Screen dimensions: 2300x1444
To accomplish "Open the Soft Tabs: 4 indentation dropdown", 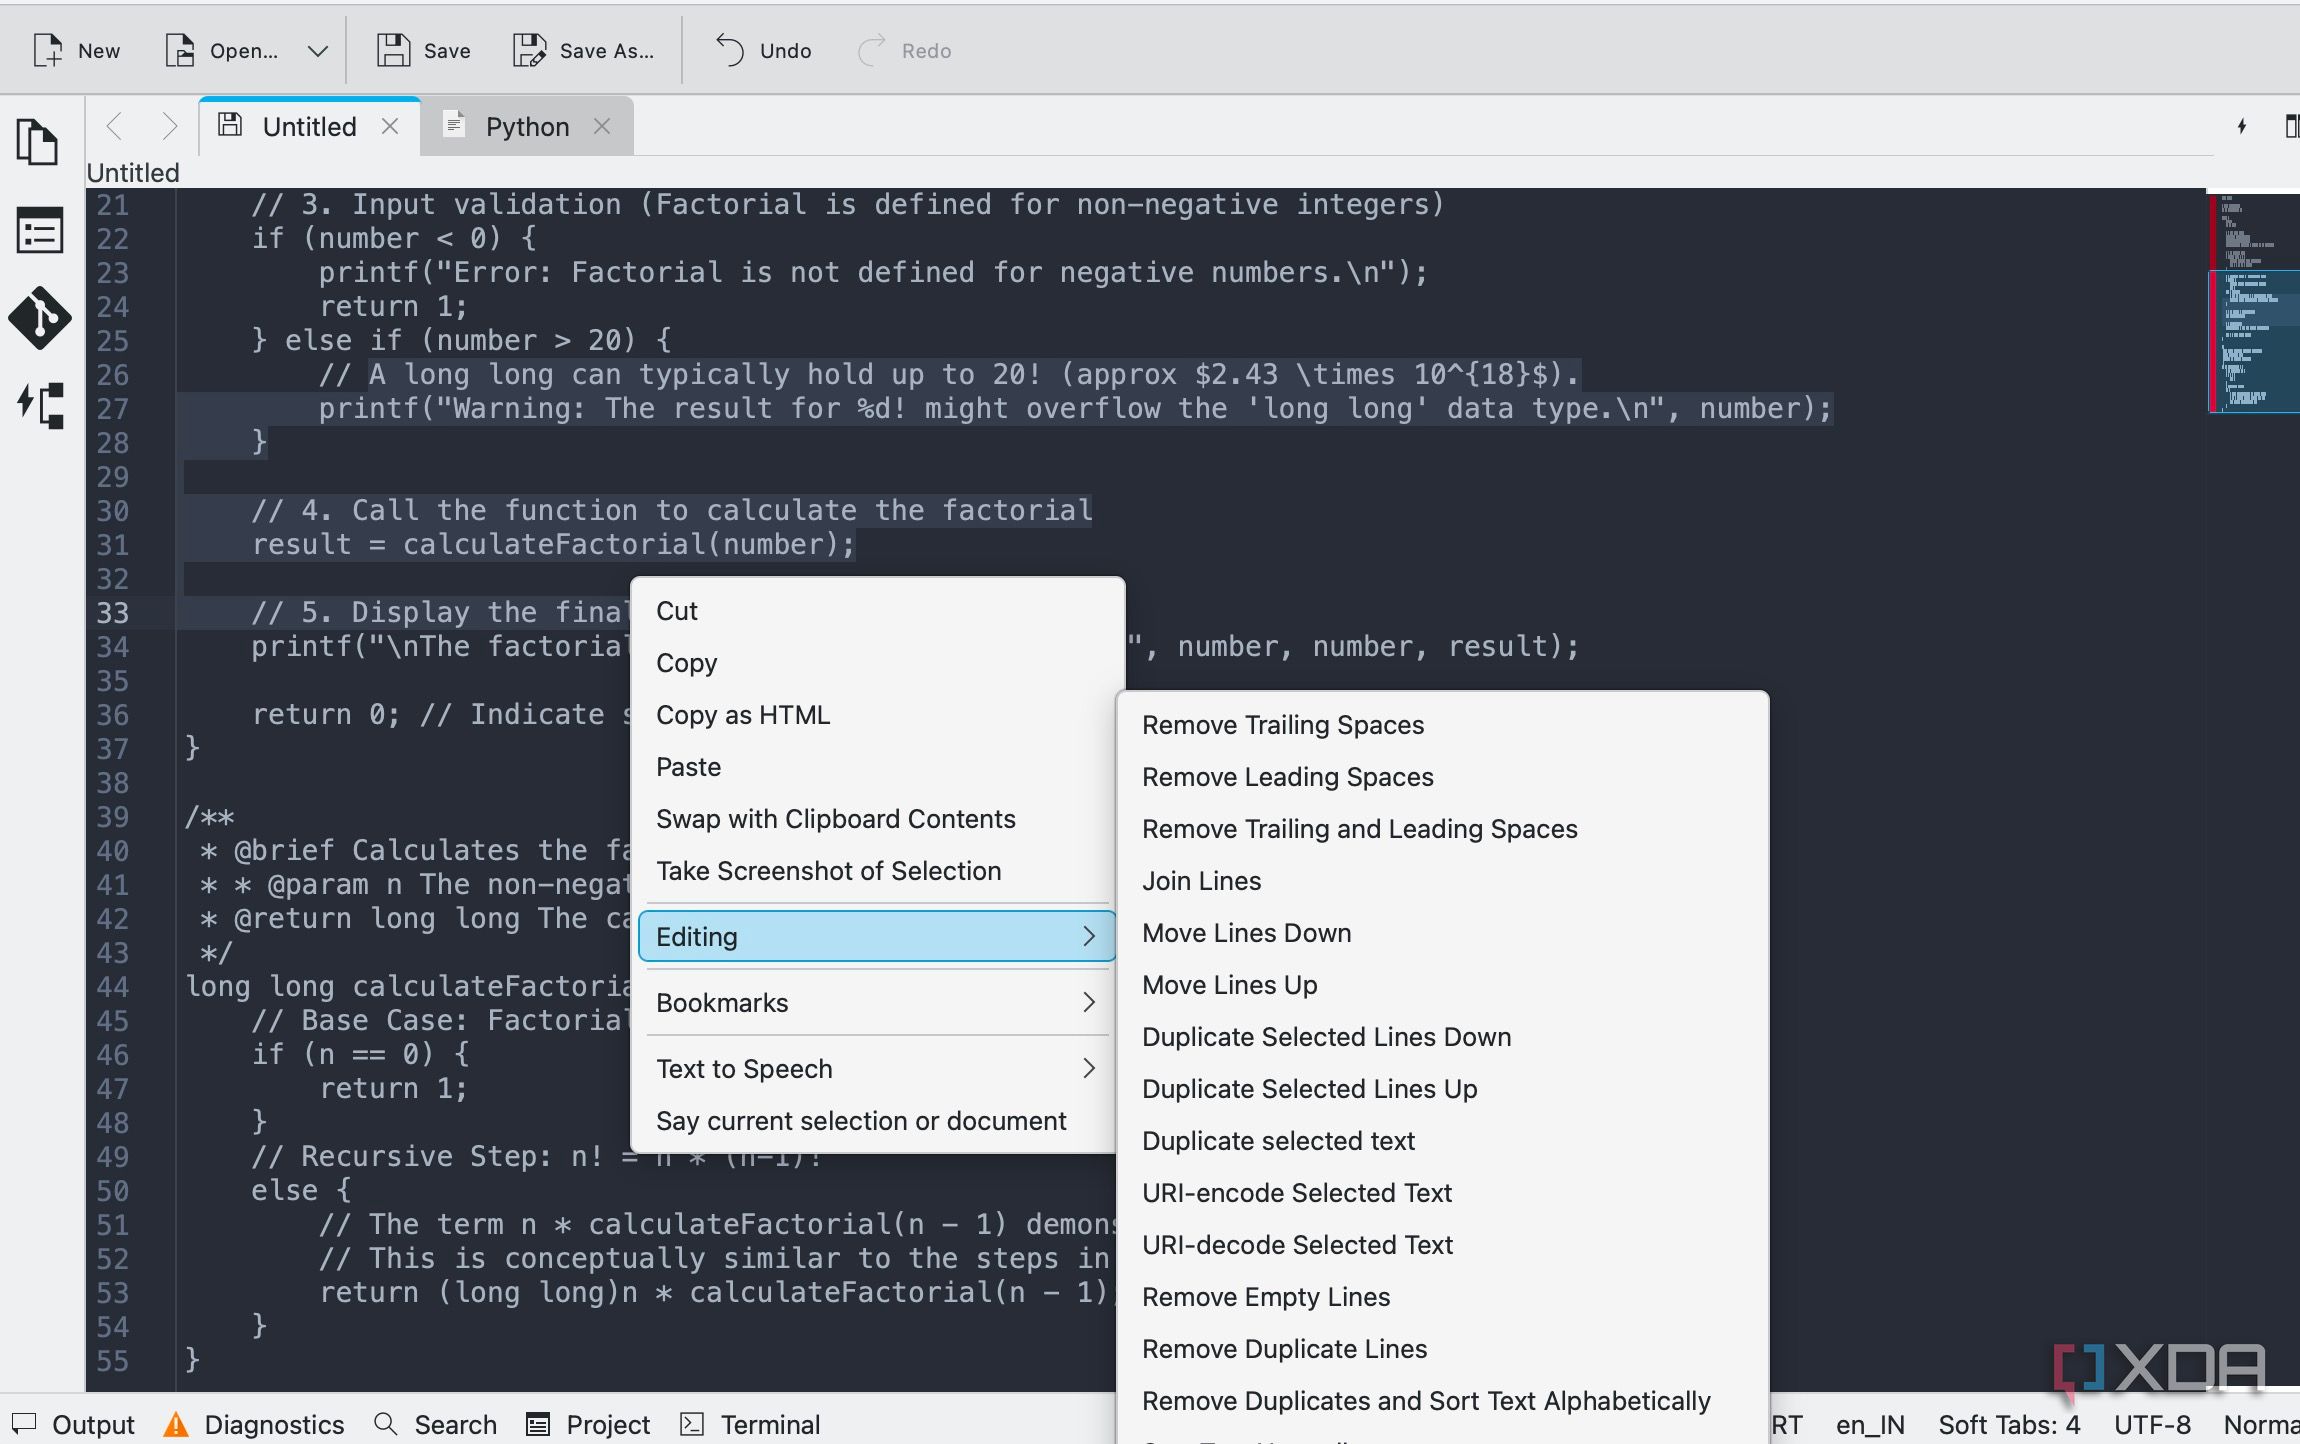I will tap(2009, 1424).
